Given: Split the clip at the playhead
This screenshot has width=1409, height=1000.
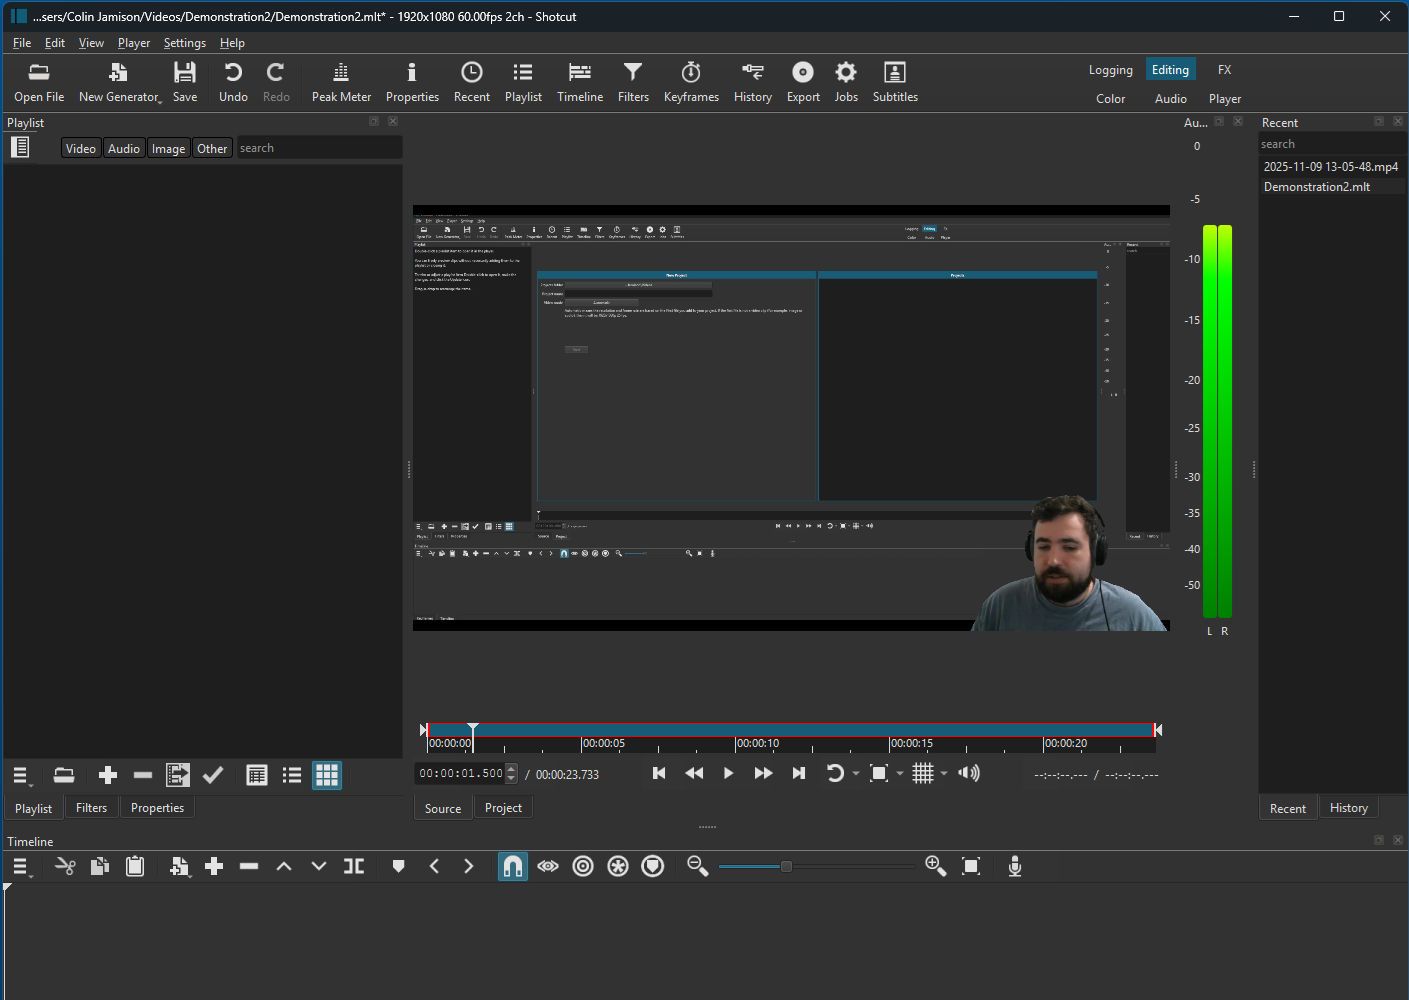Looking at the screenshot, I should tap(353, 866).
